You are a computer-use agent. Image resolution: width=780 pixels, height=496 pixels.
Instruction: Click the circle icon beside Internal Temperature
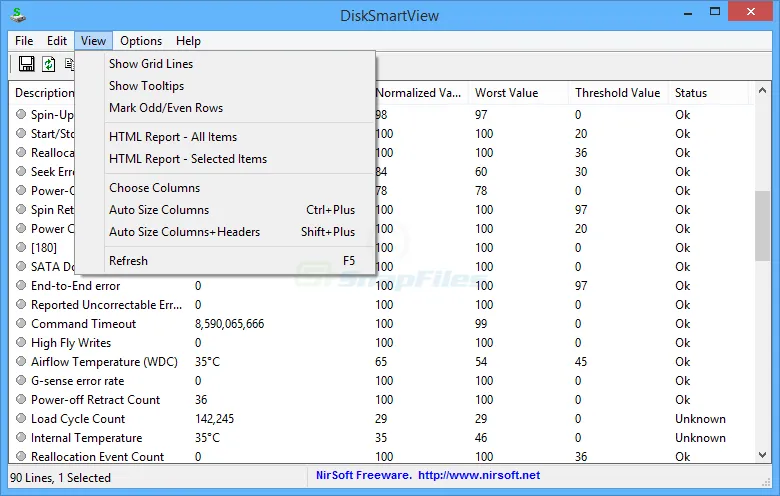point(21,437)
